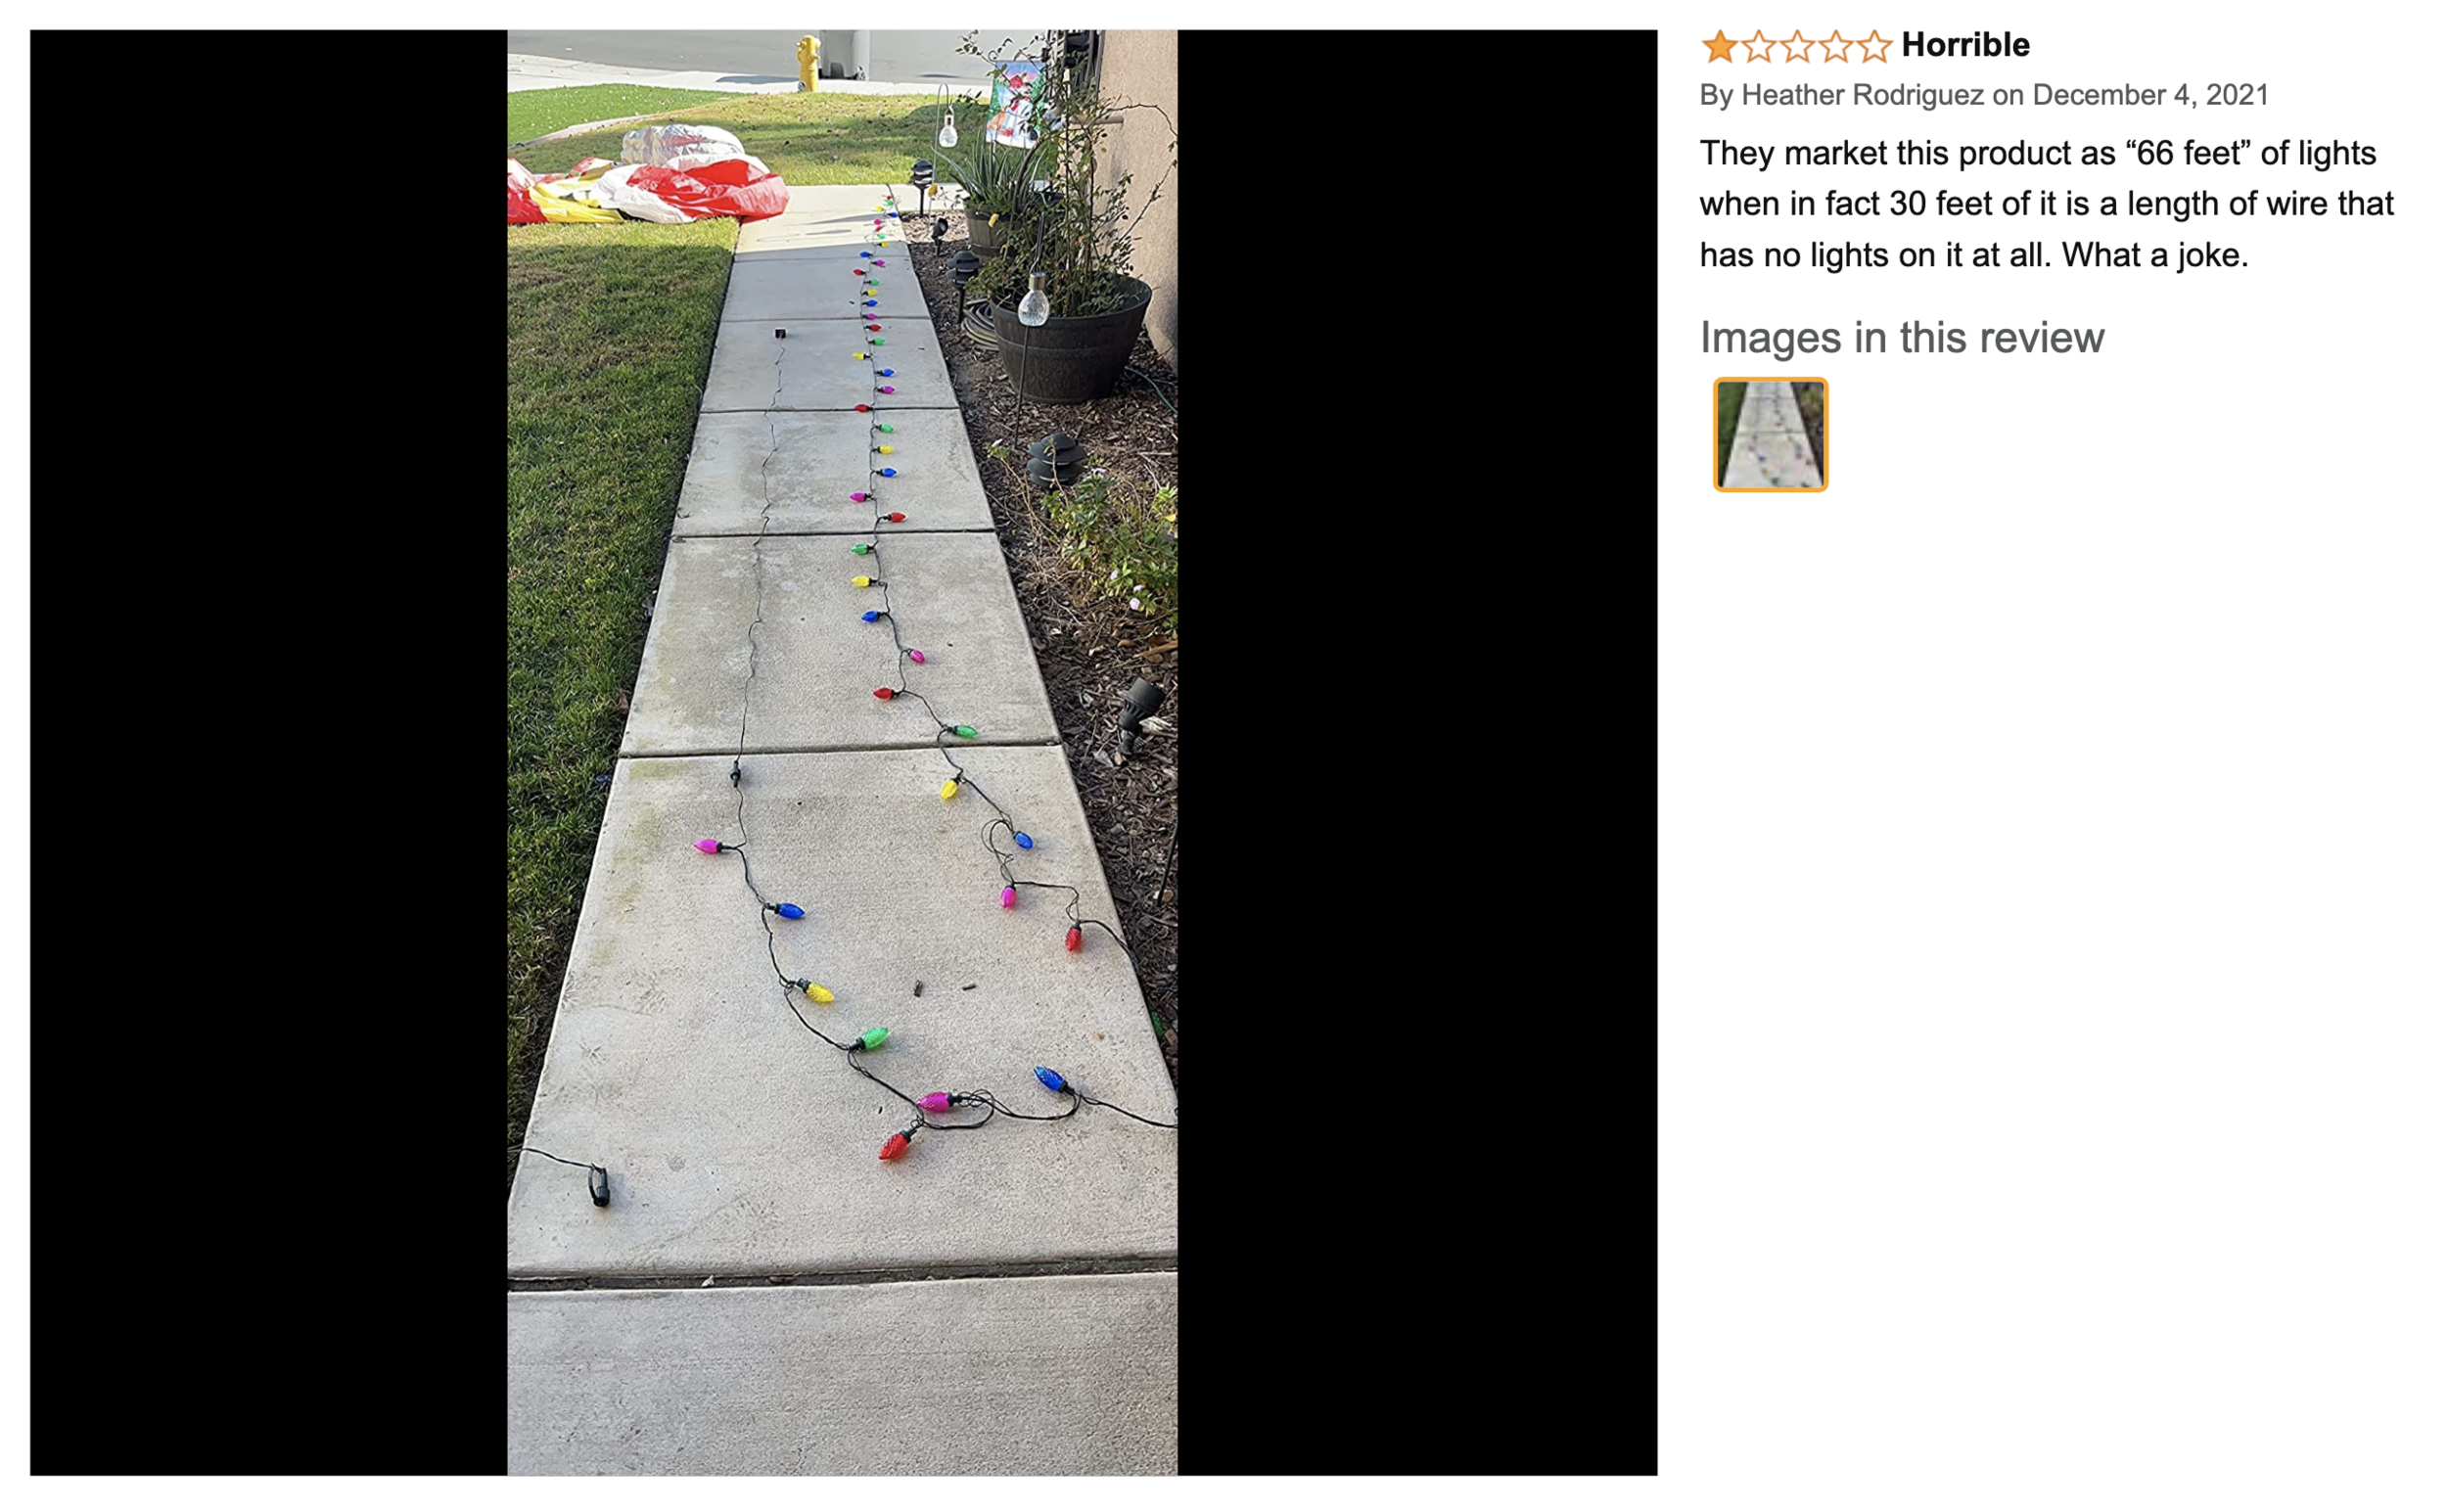Click the review text about "66 feet" lights
This screenshot has width=2447, height=1512.
pos(2046,204)
